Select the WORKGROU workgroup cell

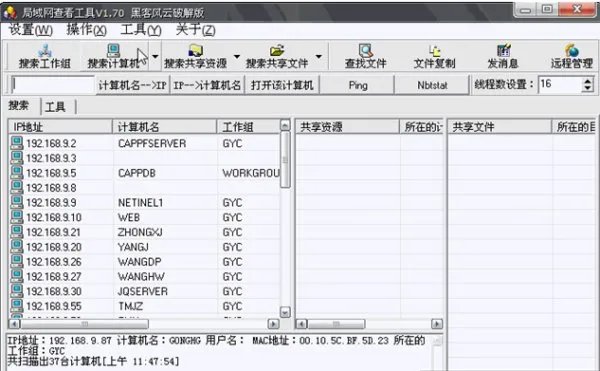coord(251,173)
